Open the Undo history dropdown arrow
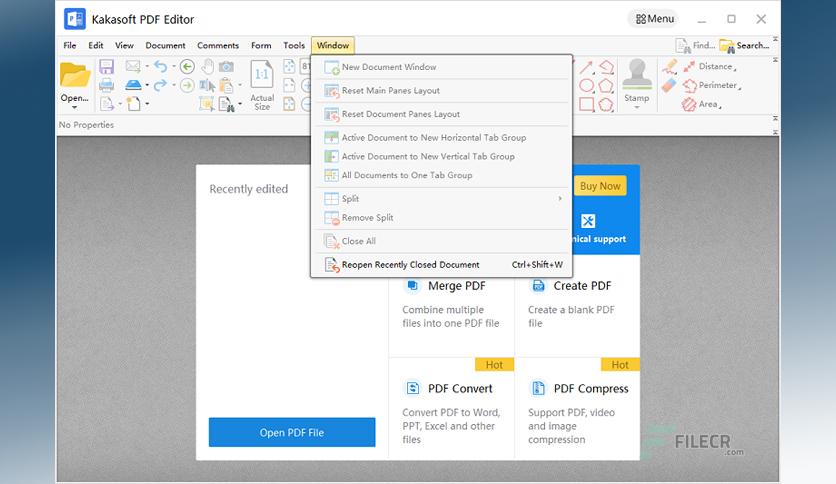The height and width of the screenshot is (484, 836). 174,67
